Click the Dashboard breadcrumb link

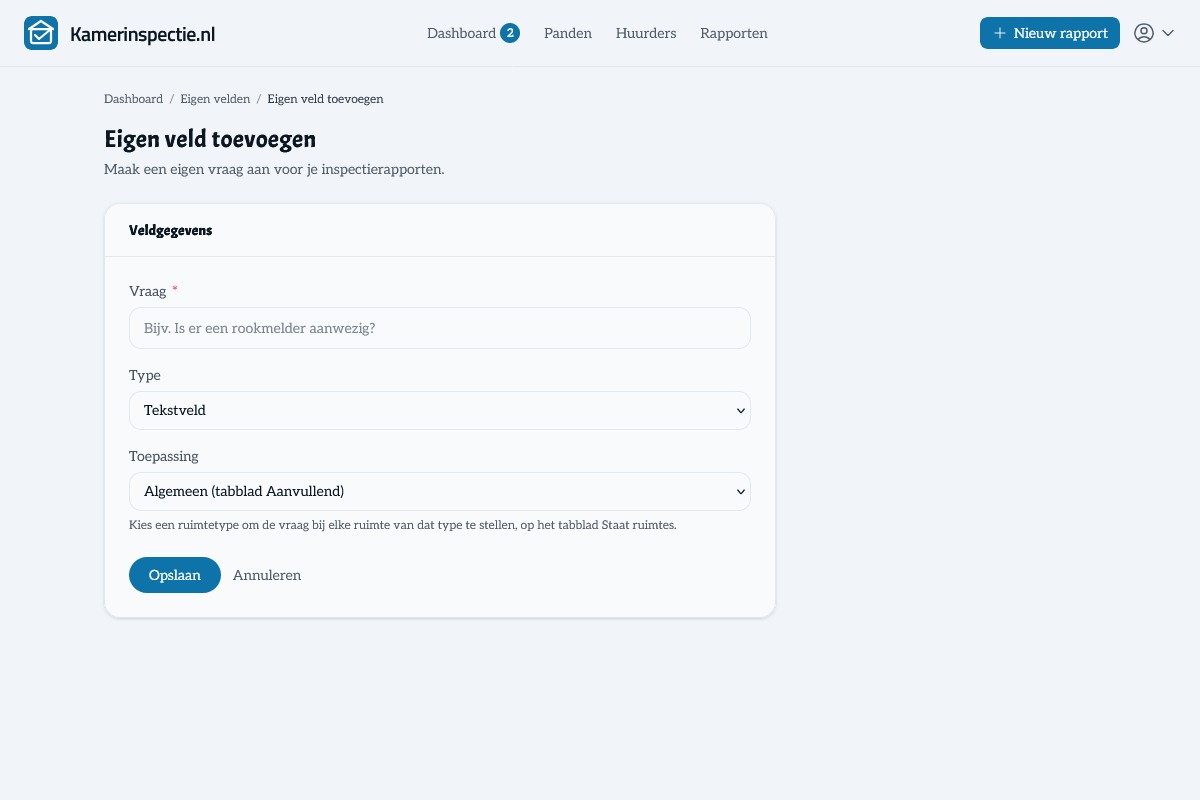[133, 99]
